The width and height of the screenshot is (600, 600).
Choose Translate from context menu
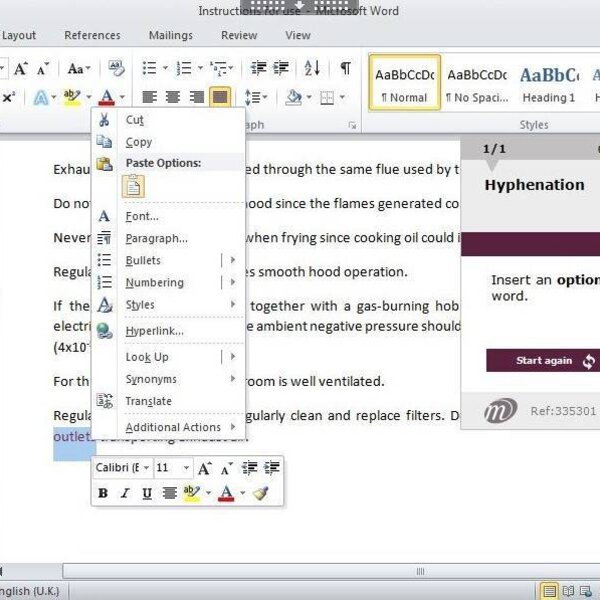click(168, 401)
